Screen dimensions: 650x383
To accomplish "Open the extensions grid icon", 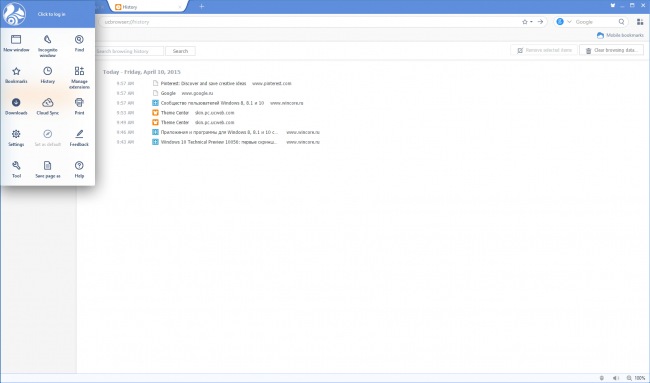I will pyautogui.click(x=640, y=22).
